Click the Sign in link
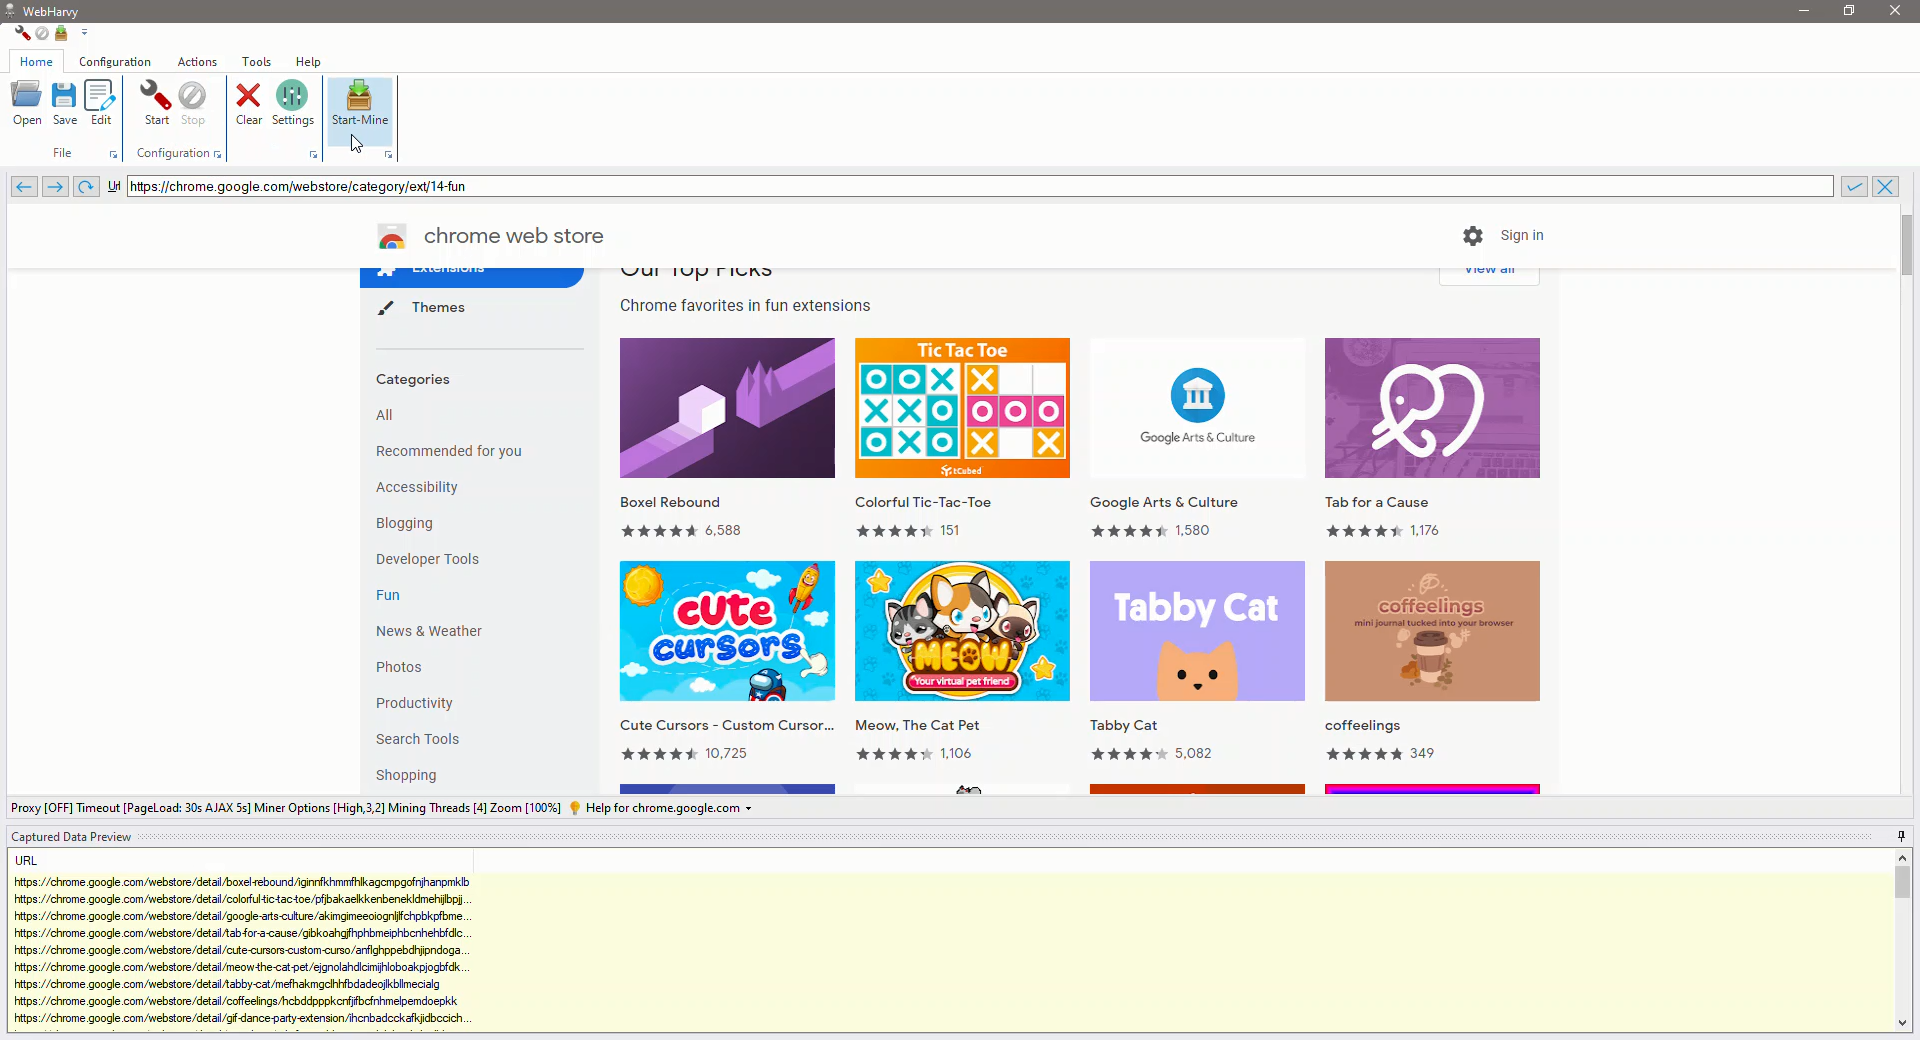 coord(1521,236)
